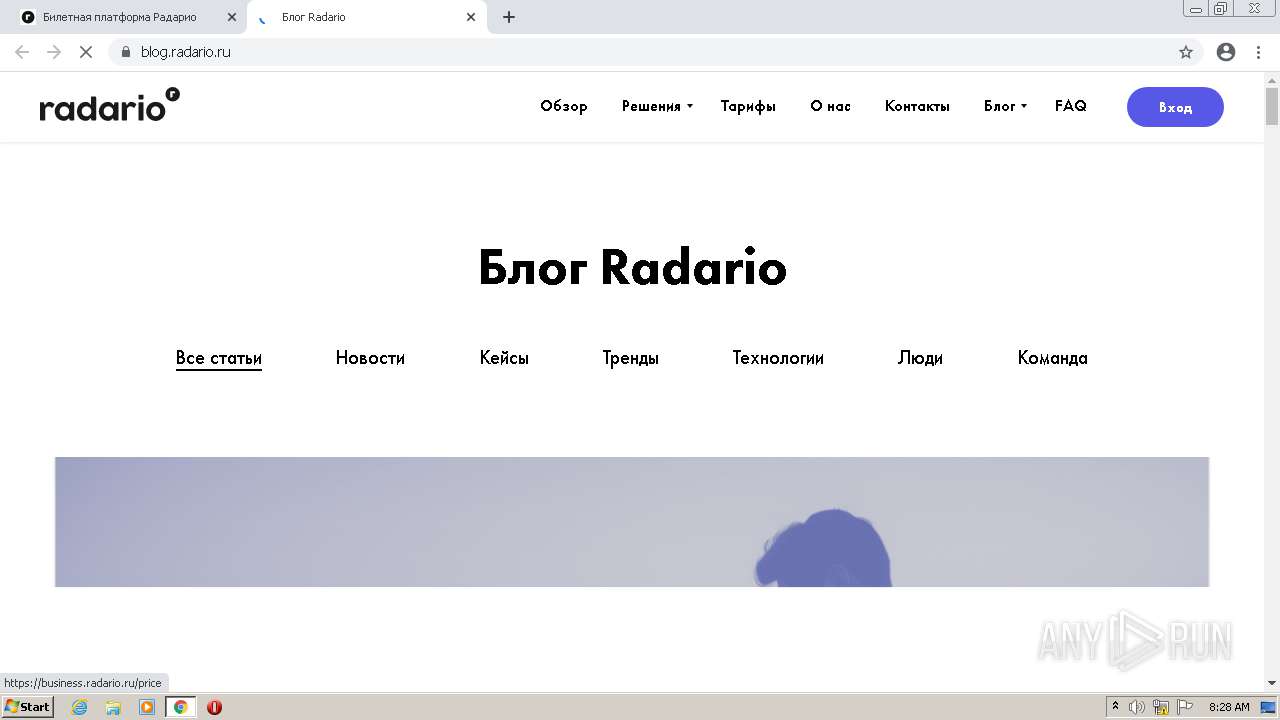Select the Блог Radario browser tab
1280x720 pixels.
point(365,17)
